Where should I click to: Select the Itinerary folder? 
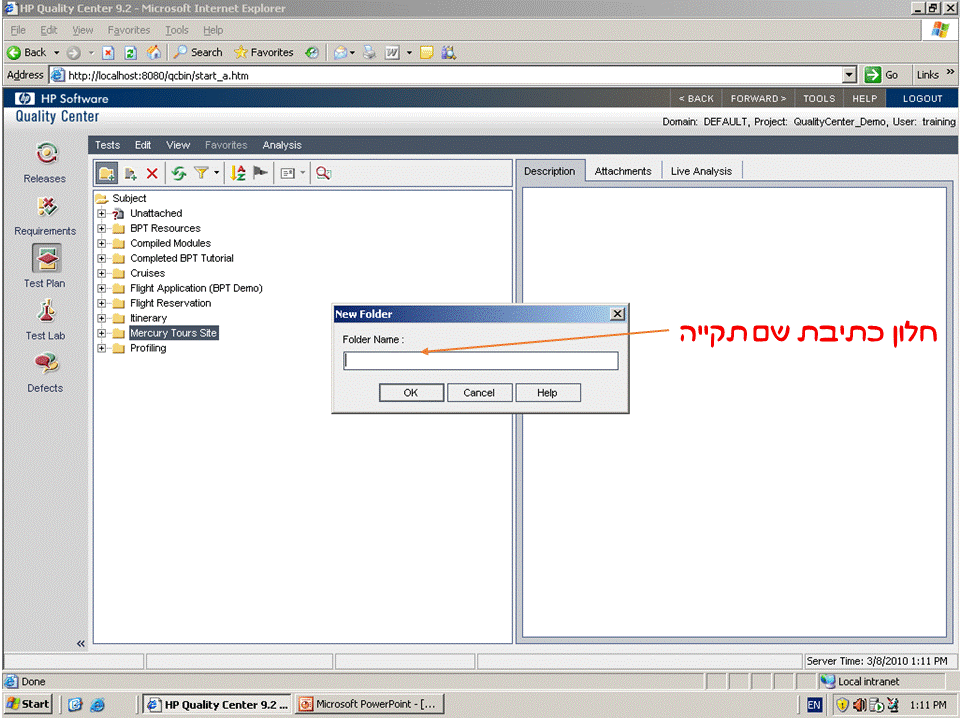148,318
